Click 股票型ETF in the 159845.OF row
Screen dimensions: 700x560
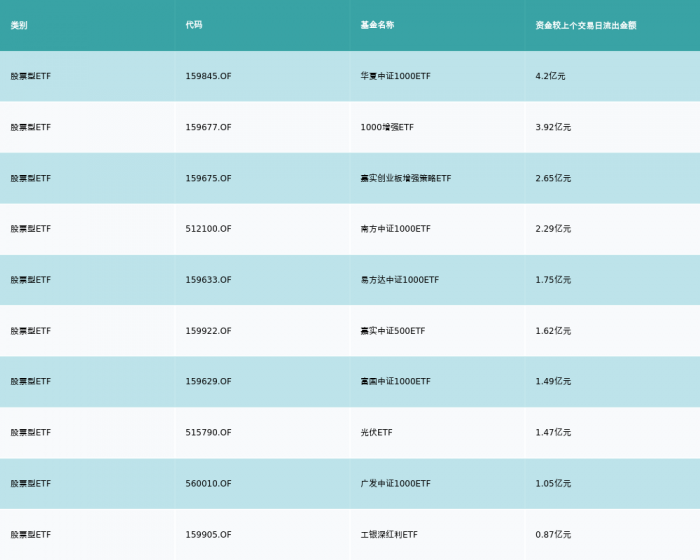(31, 76)
